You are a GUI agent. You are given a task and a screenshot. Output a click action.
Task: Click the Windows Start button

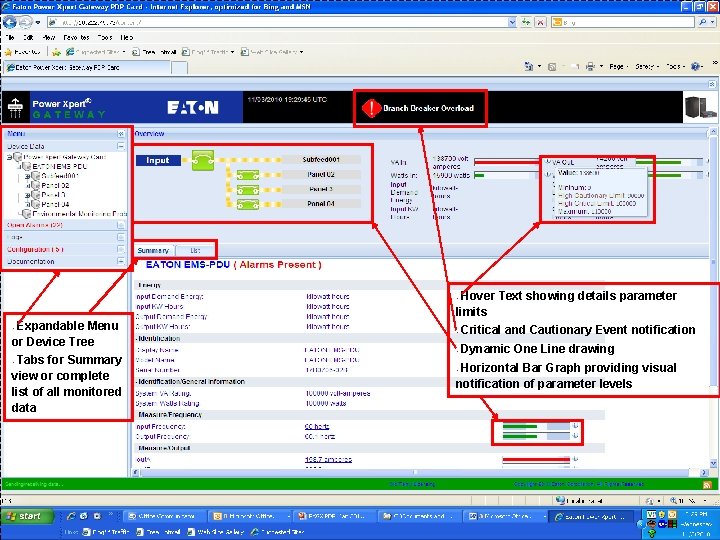[26, 516]
